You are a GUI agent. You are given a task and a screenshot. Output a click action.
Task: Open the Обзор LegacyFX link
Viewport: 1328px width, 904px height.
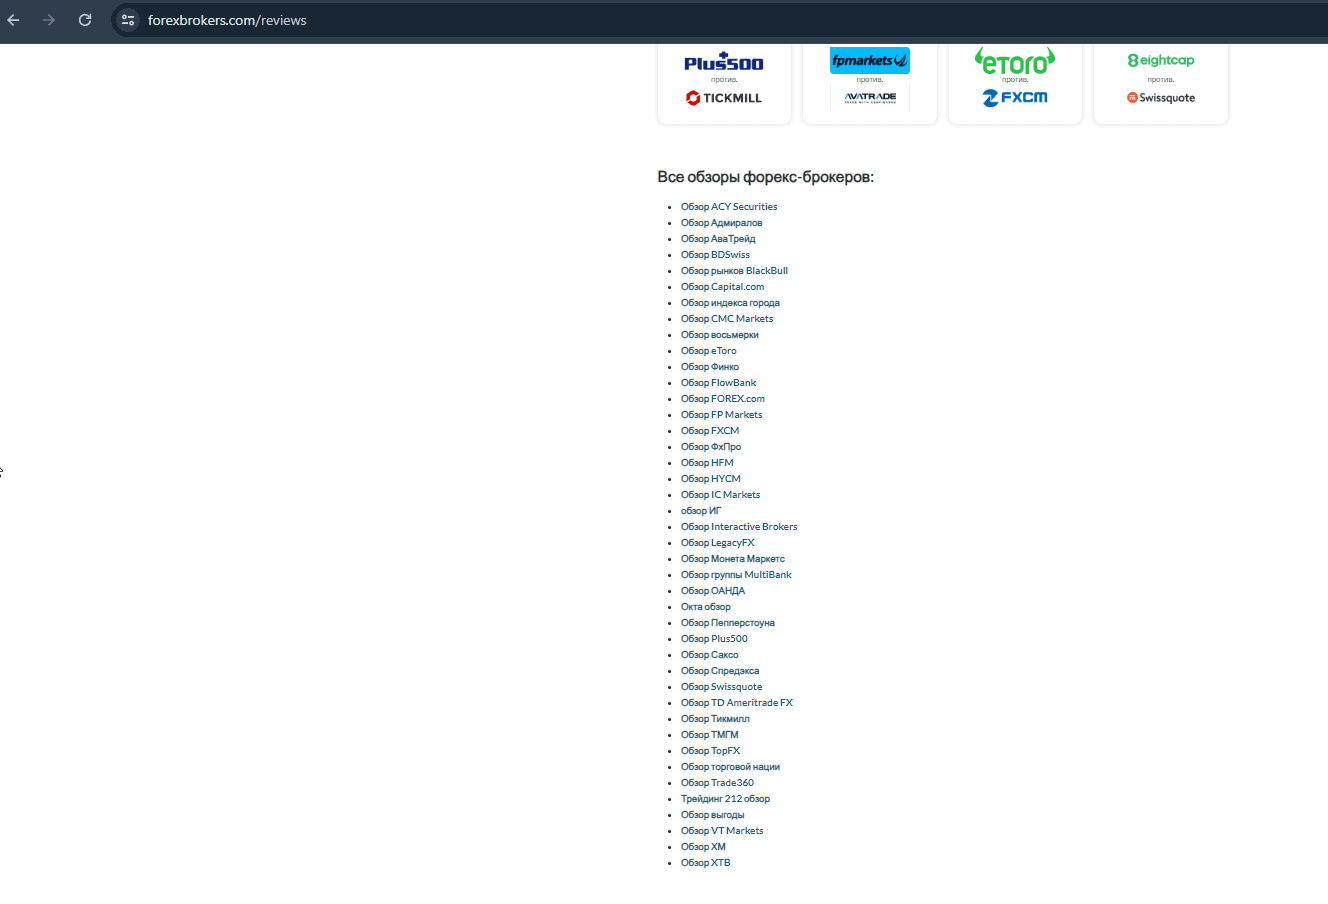718,543
